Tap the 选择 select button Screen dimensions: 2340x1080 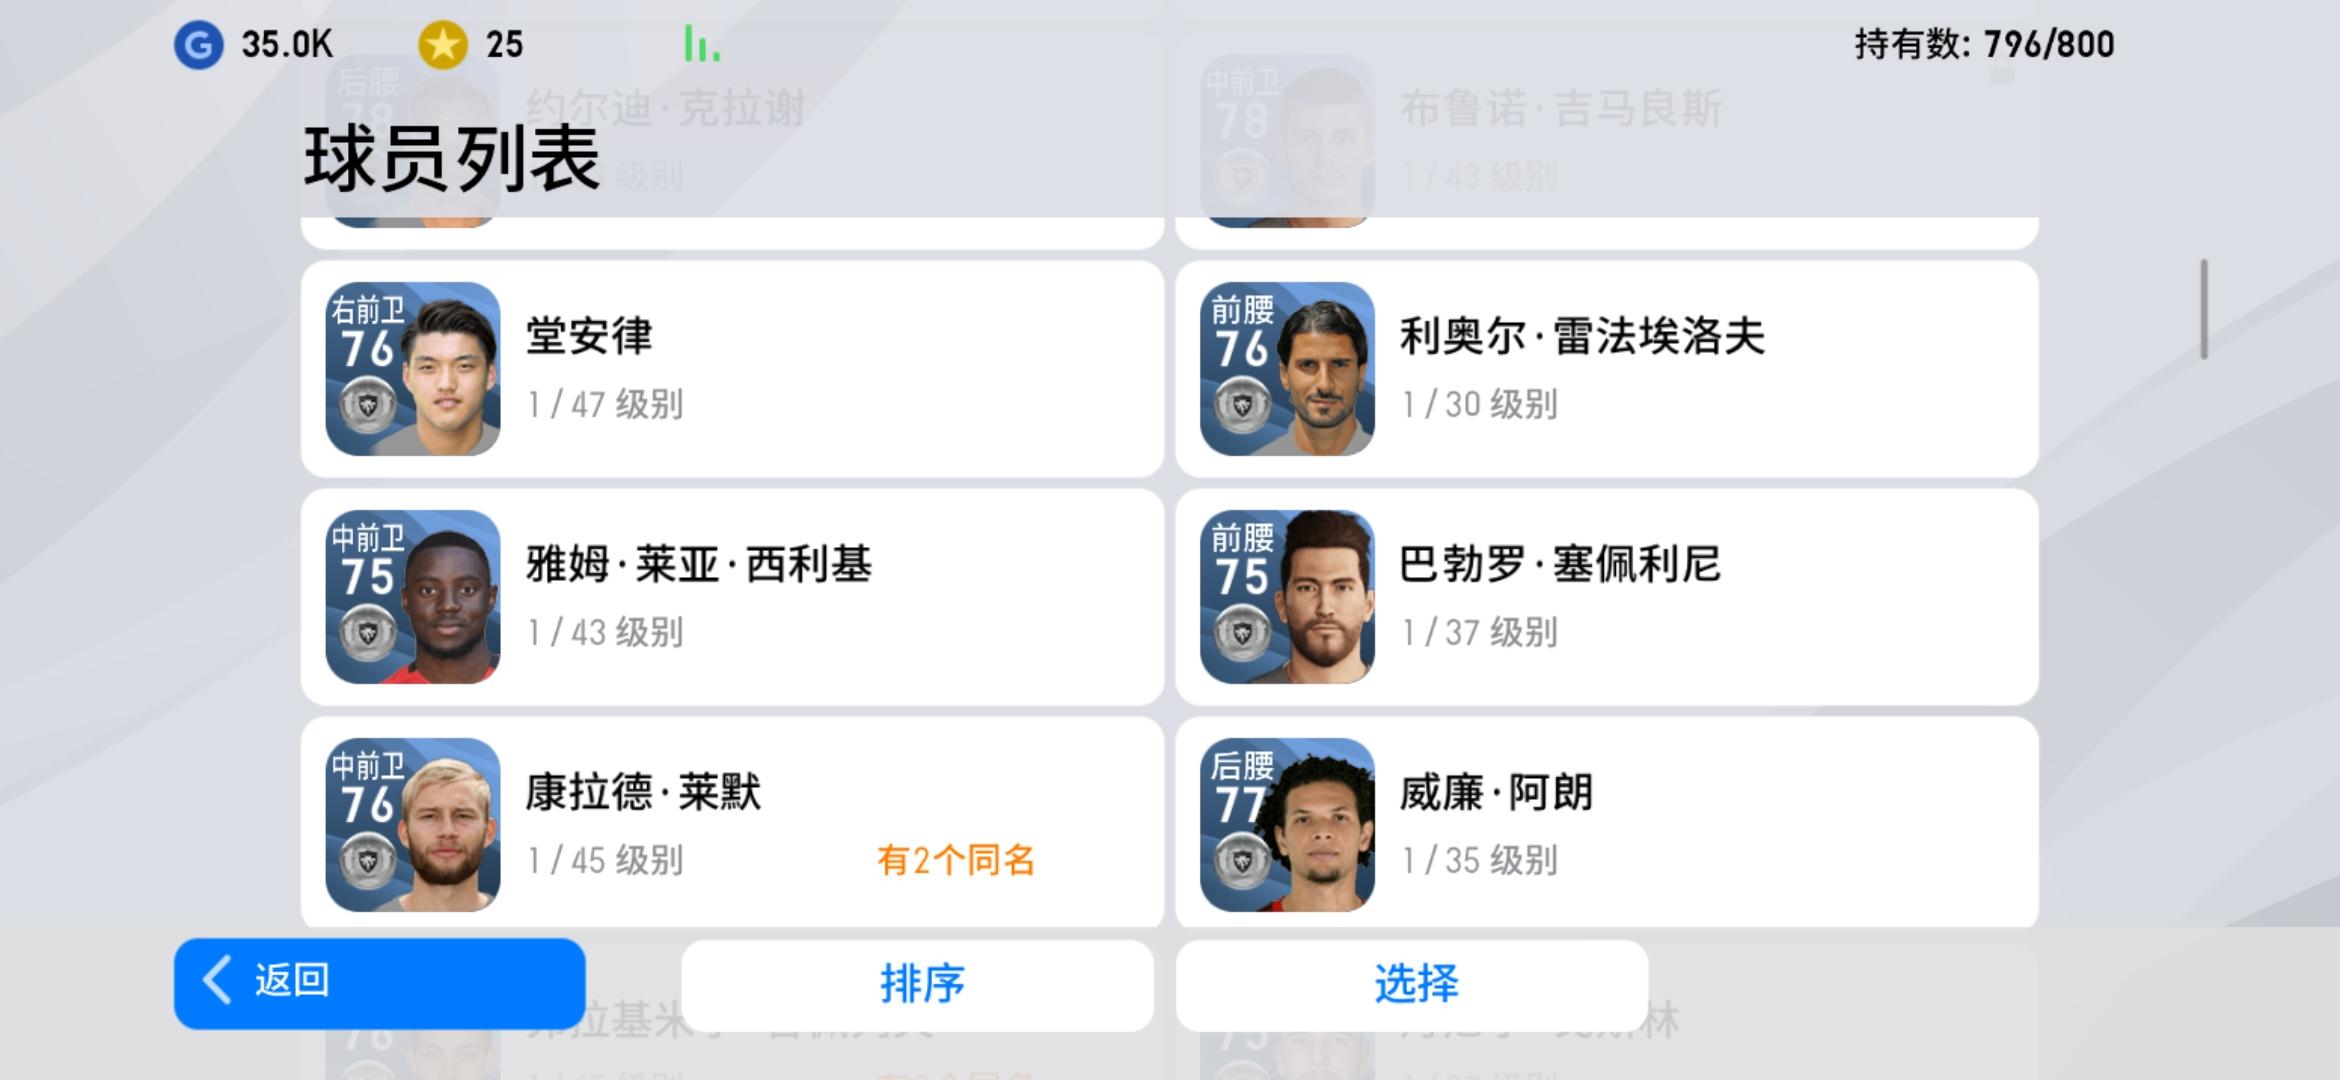[x=1412, y=984]
